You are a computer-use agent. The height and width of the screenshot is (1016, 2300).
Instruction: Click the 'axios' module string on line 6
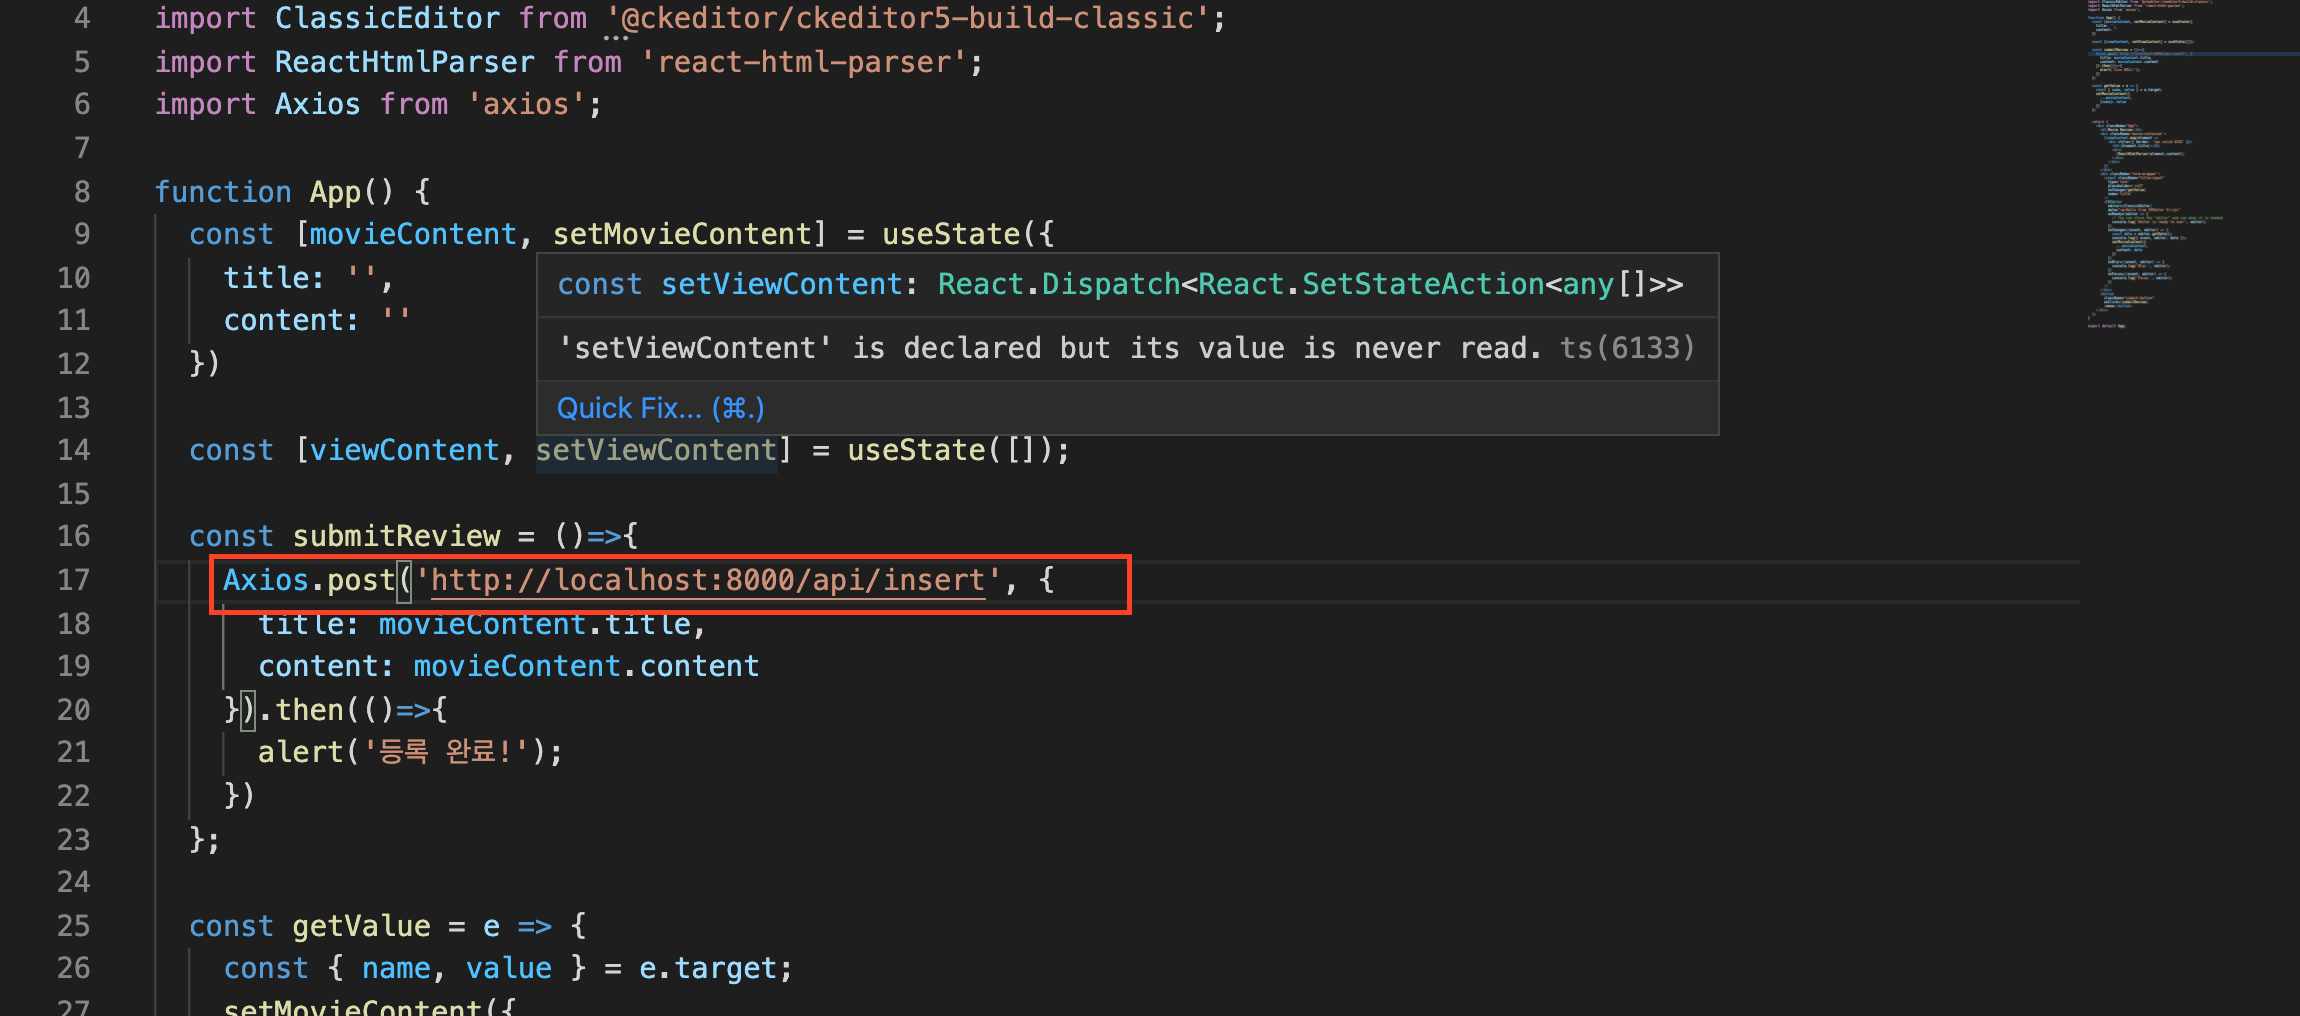526,104
